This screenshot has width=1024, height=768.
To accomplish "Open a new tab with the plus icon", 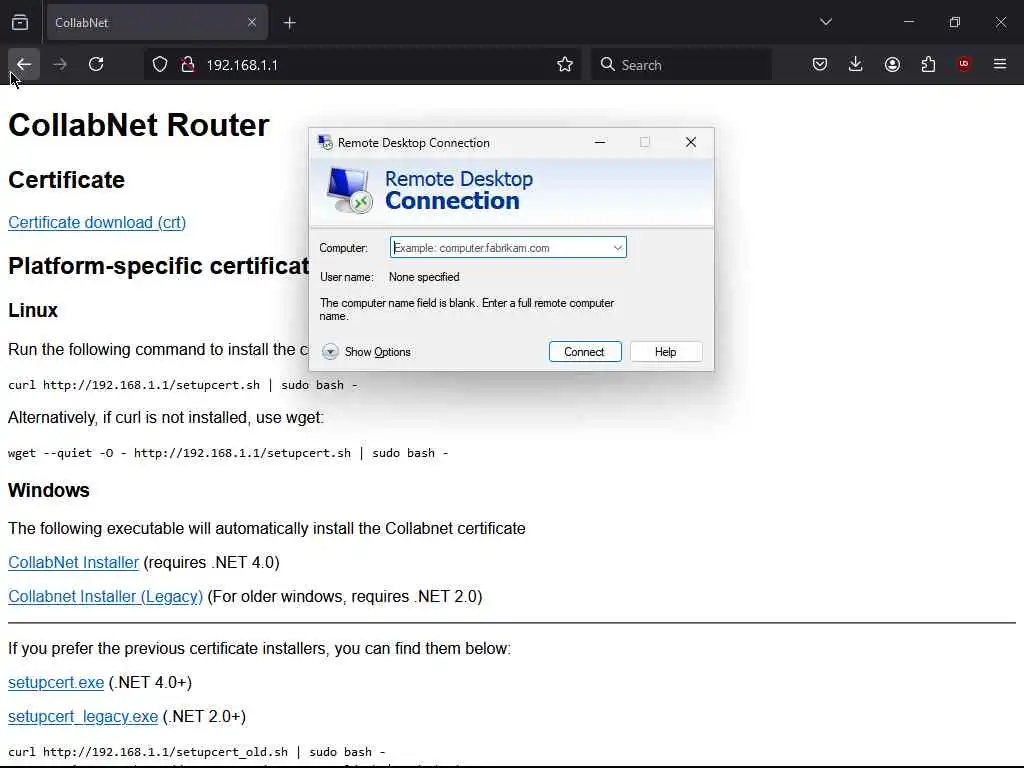I will click(x=290, y=23).
